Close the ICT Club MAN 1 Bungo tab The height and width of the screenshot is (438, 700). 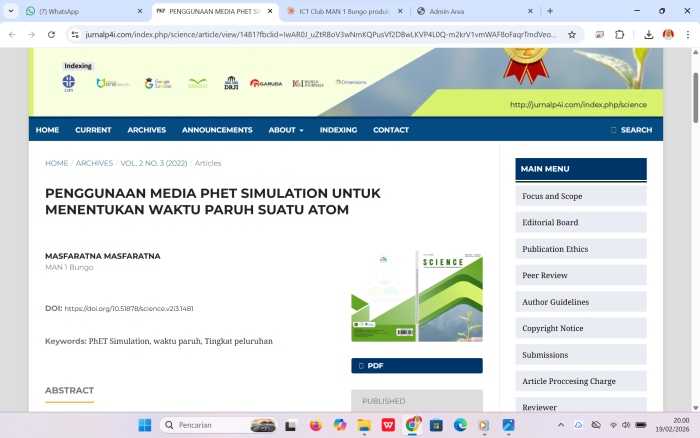(x=400, y=11)
